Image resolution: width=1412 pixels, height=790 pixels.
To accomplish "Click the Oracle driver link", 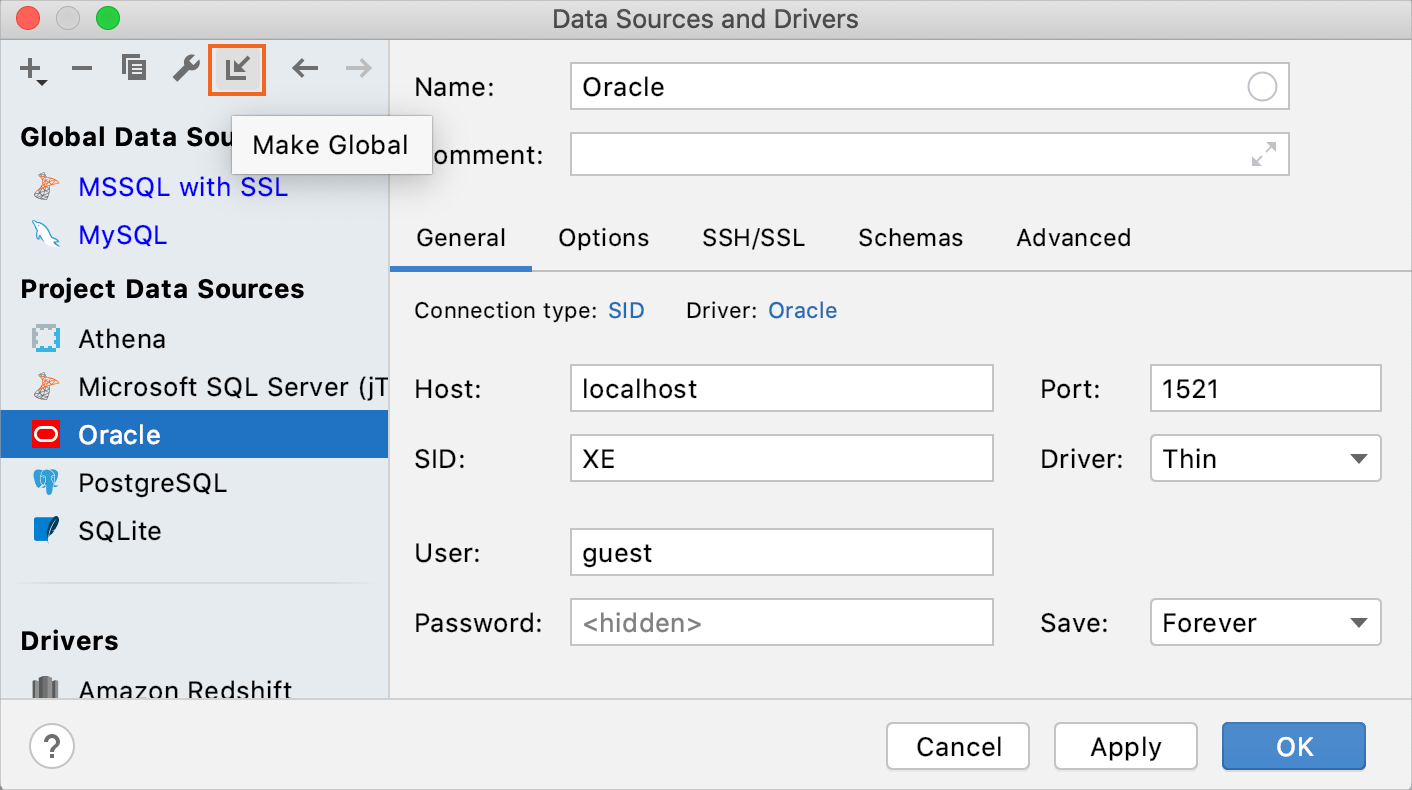I will point(802,310).
